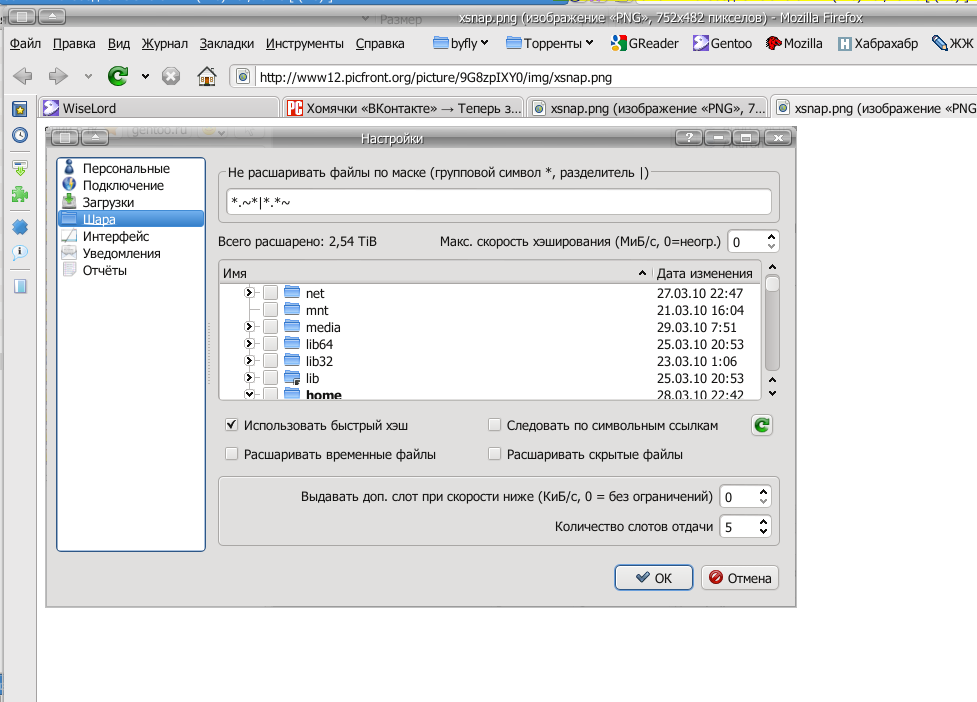Viewport: 977px width, 702px height.
Task: Select Шара settings section
Action: click(x=131, y=219)
